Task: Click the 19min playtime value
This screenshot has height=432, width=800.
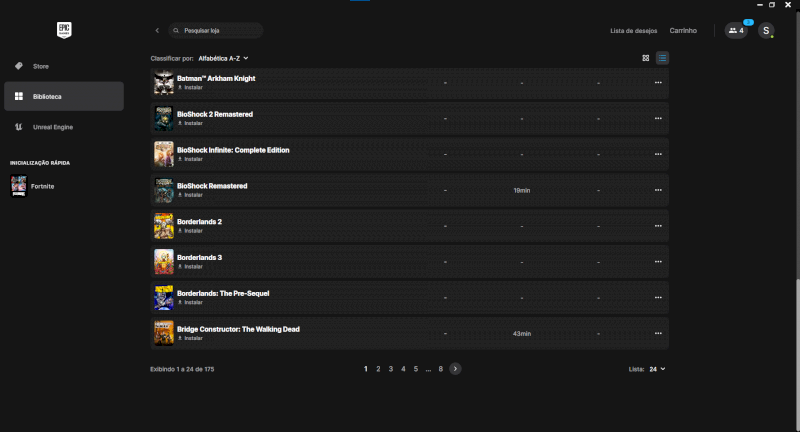Action: [521, 190]
